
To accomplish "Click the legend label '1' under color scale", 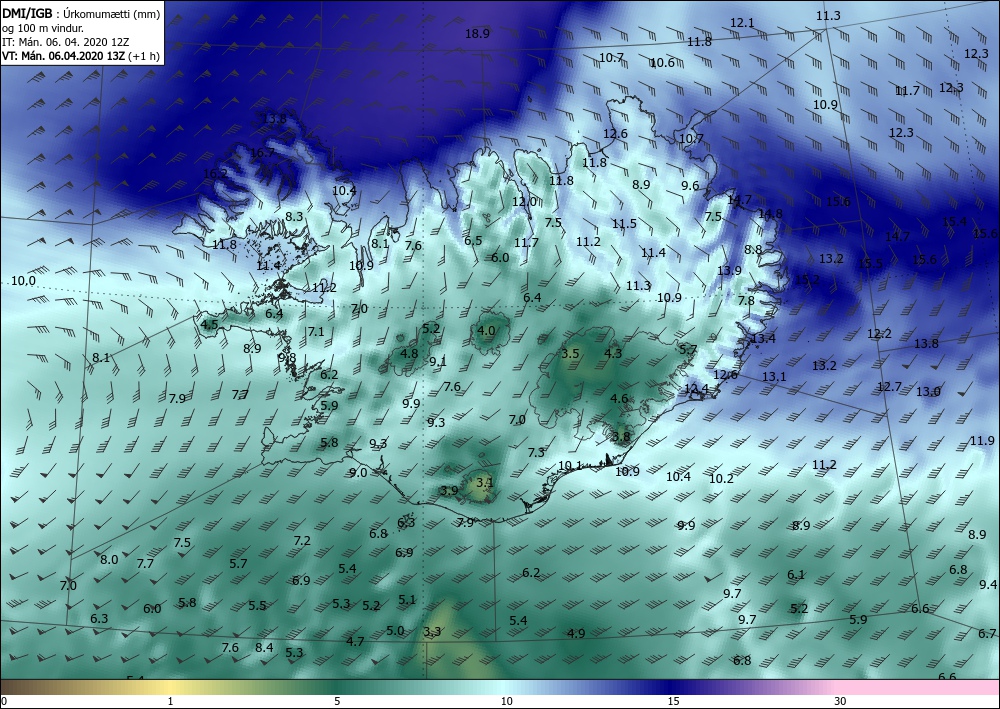I will tap(170, 701).
